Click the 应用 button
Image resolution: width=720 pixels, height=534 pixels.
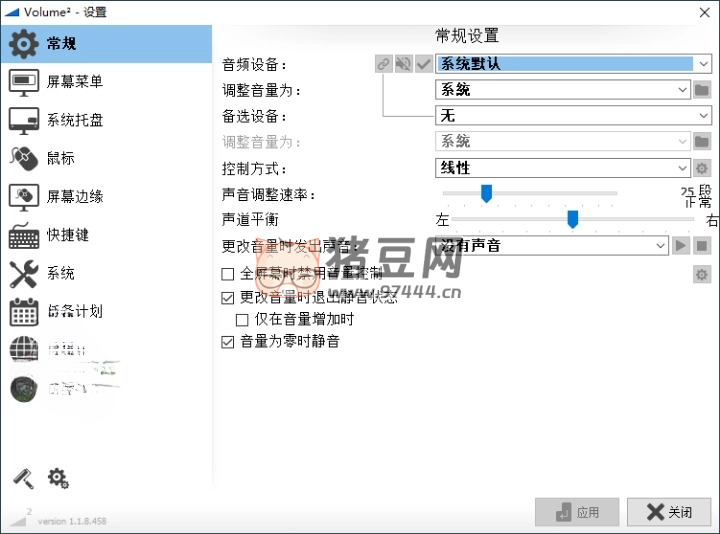pyautogui.click(x=577, y=512)
